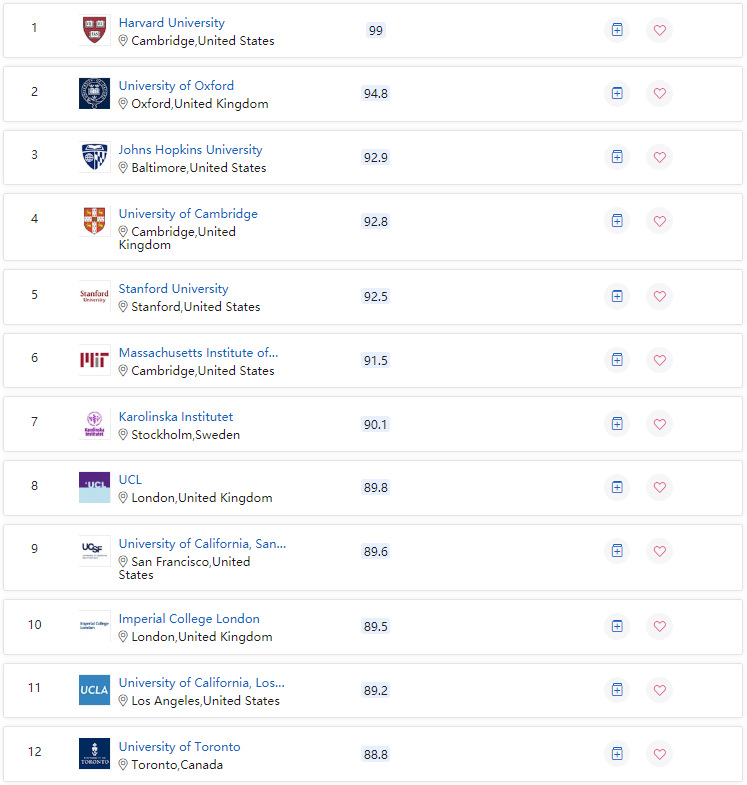Favorite University of Toronto with heart
This screenshot has width=747, height=785.
coord(659,753)
